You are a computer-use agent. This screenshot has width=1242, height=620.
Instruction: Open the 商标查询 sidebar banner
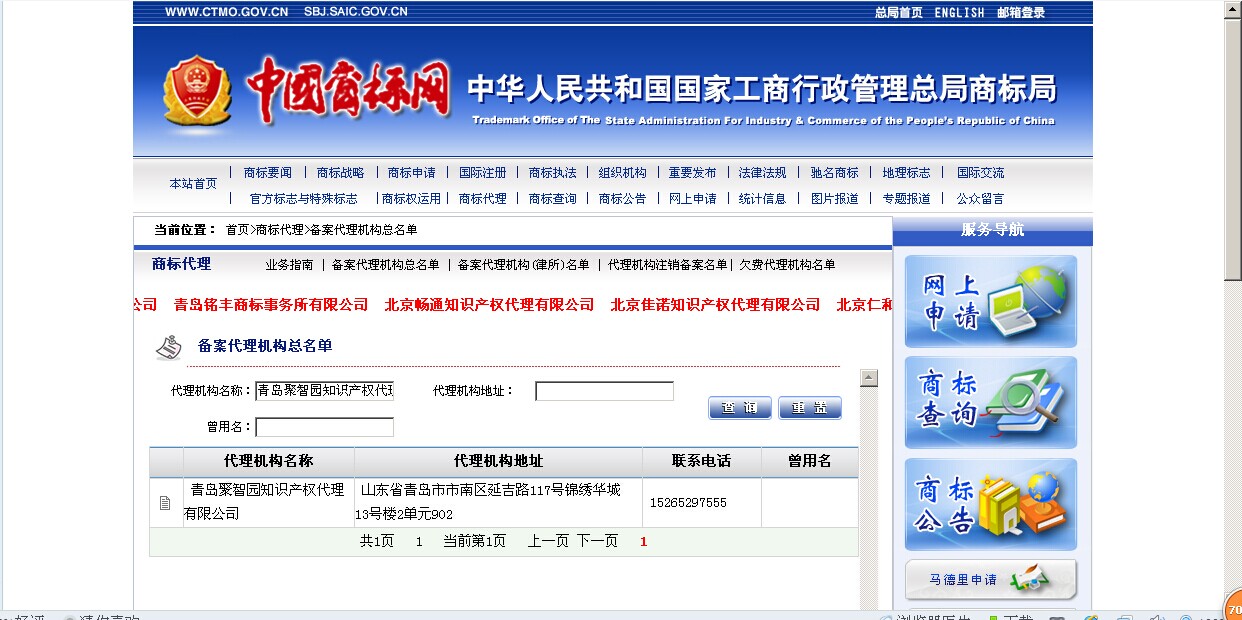tap(990, 402)
